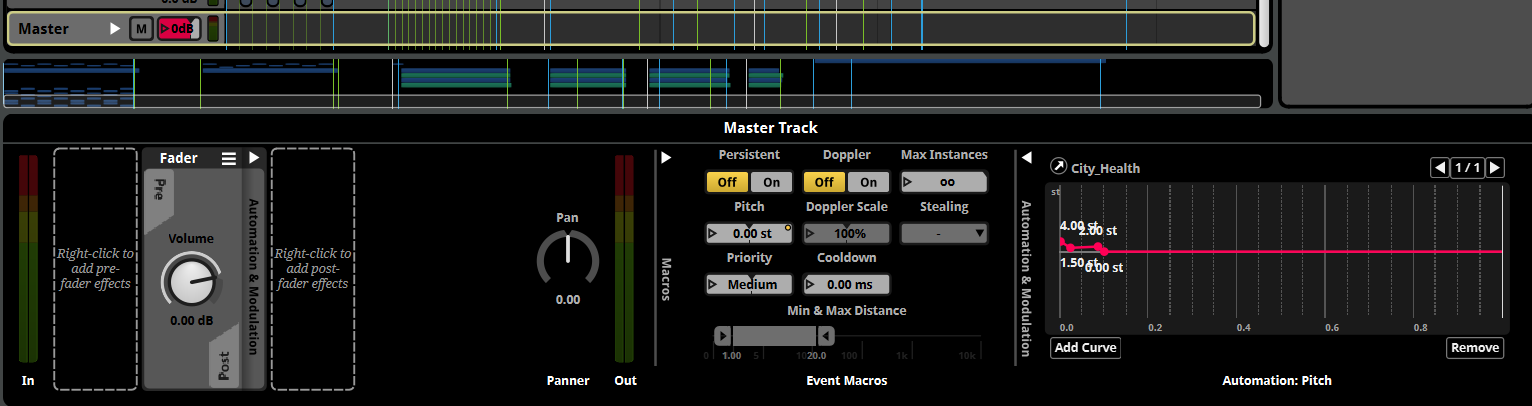1532x406 pixels.
Task: Click the Master track 0dB volume control
Action: coord(179,29)
